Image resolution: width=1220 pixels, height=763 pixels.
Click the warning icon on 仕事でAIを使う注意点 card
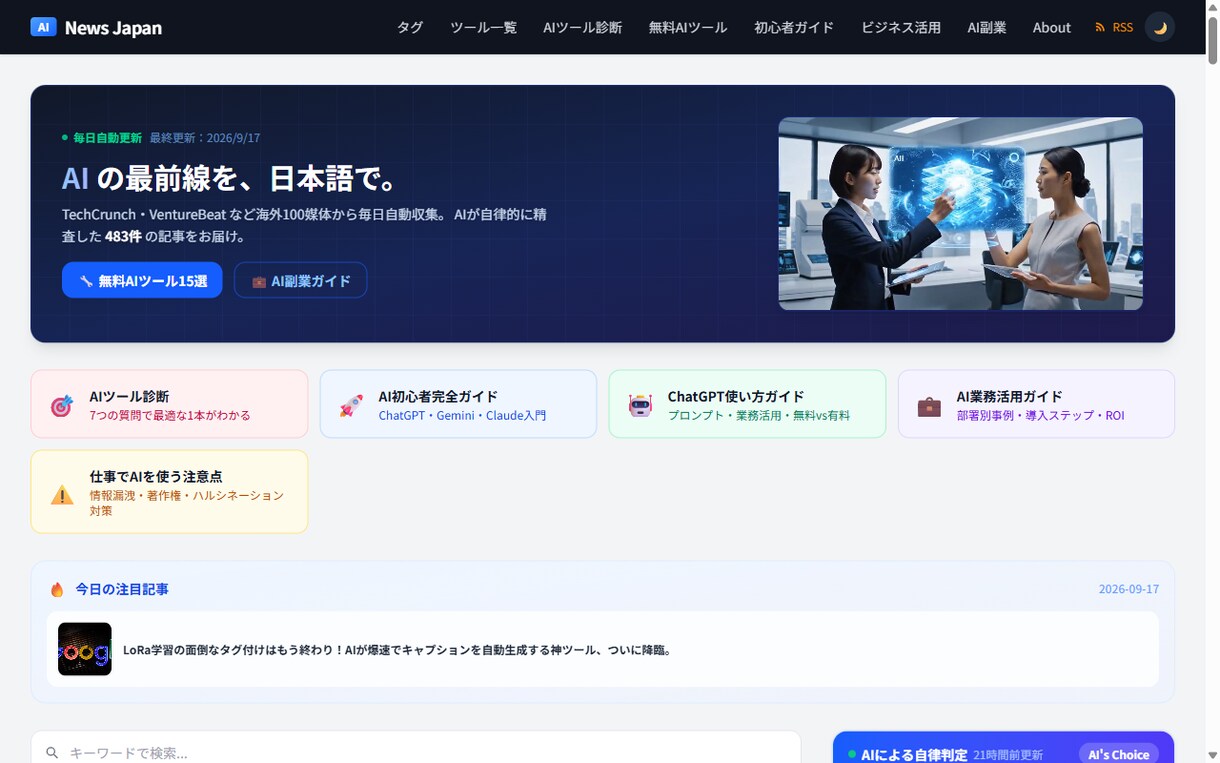point(62,494)
